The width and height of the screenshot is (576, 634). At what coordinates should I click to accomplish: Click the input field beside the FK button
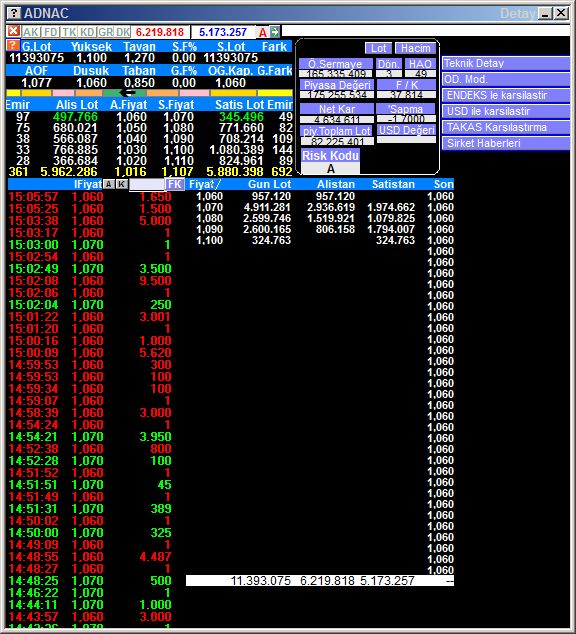(147, 184)
